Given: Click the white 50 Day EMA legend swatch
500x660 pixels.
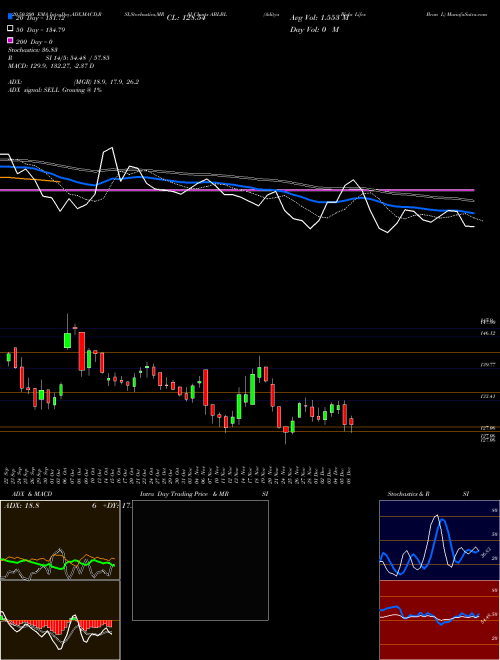Looking at the screenshot, I should [x=11, y=29].
